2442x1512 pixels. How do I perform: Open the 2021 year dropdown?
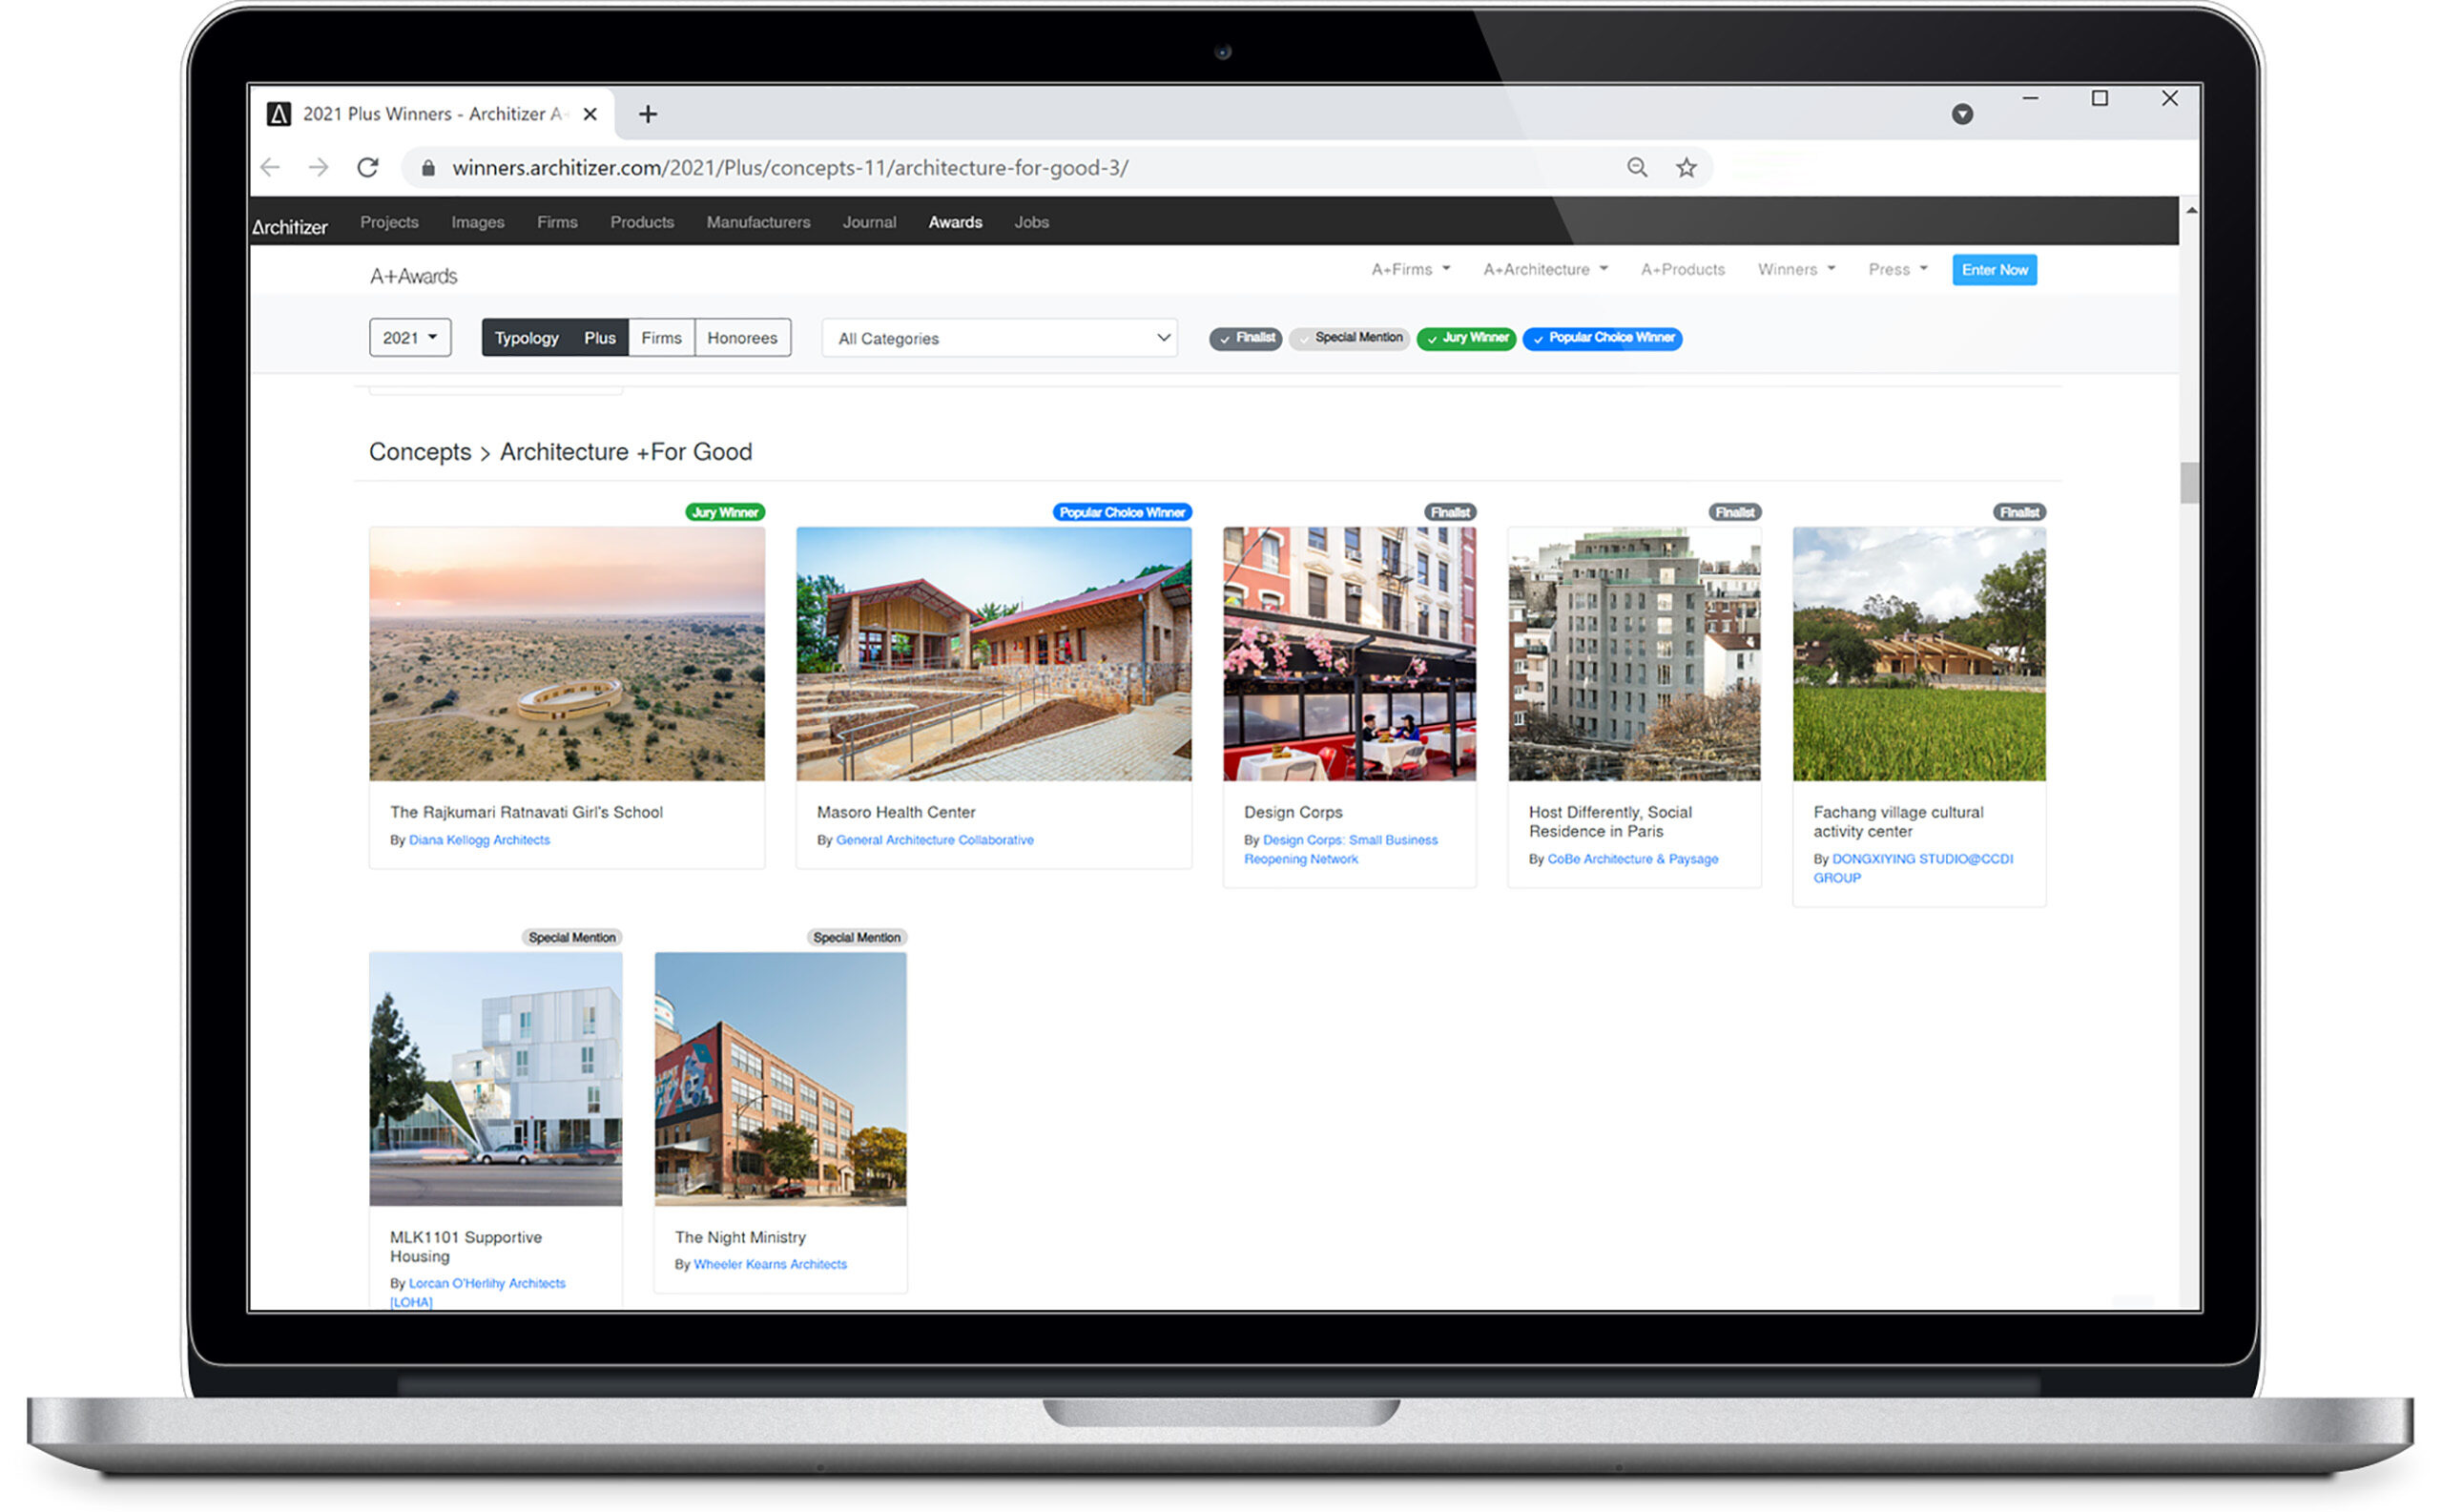point(410,338)
